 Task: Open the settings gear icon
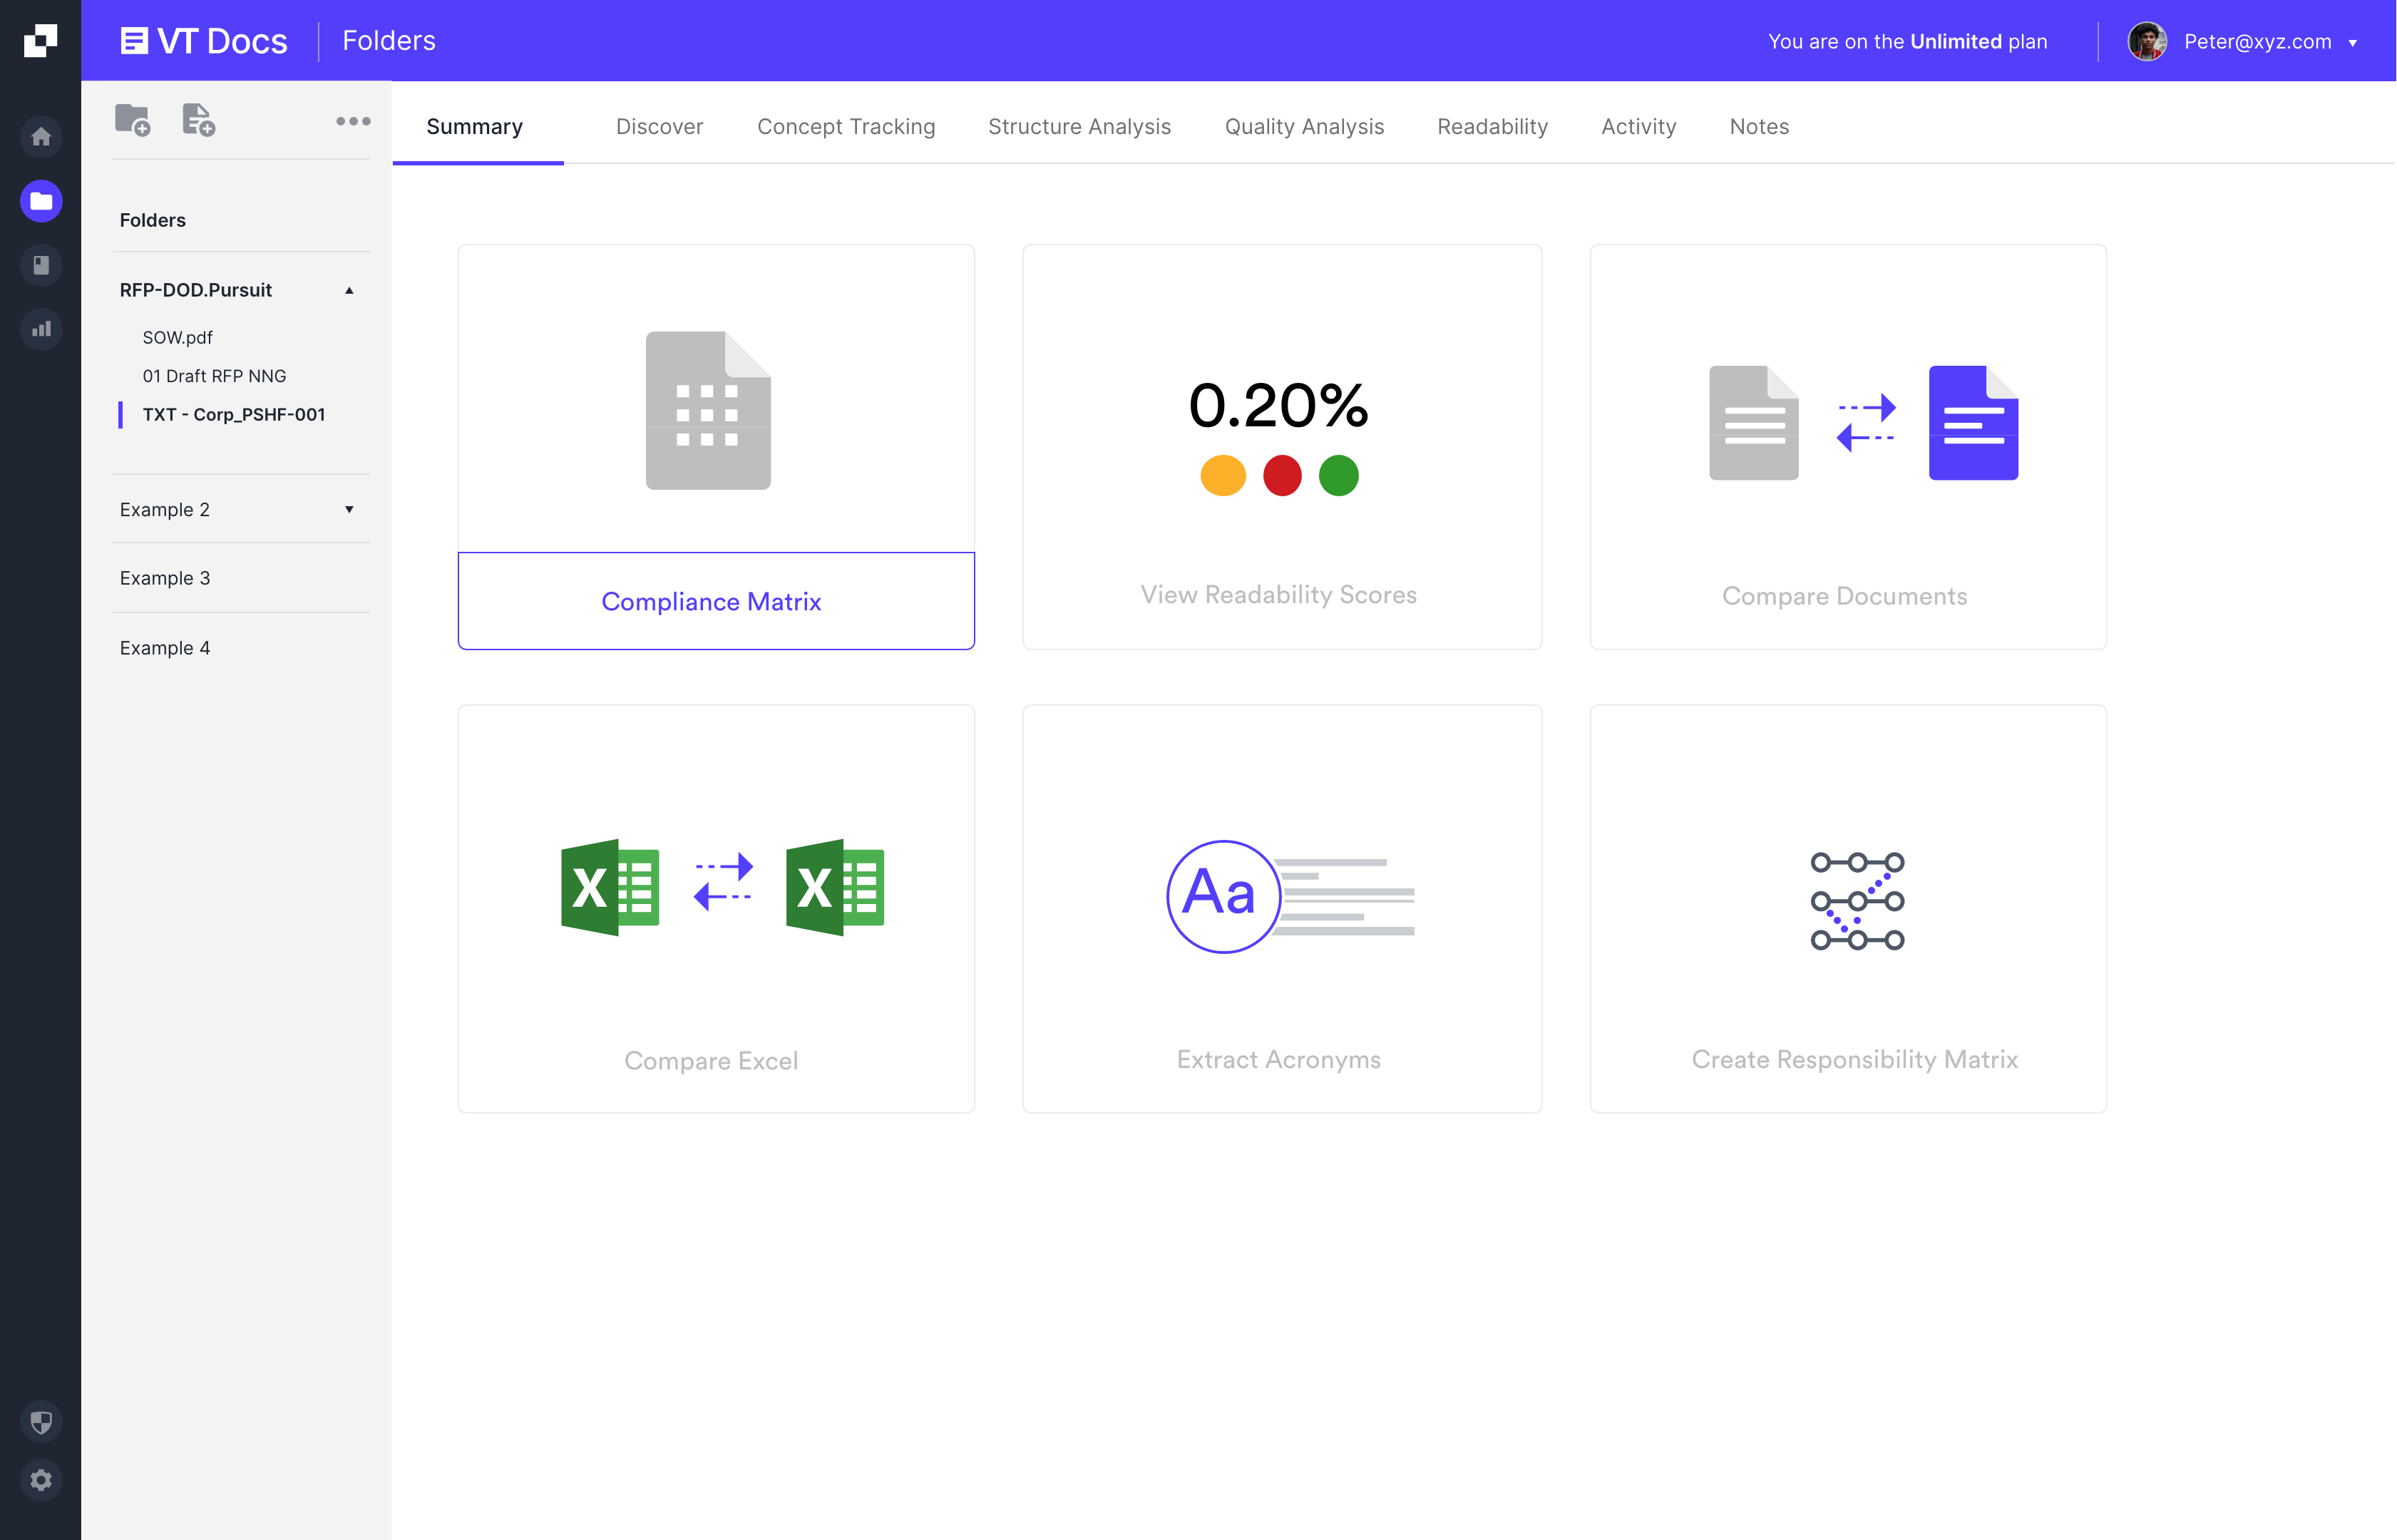tap(41, 1481)
